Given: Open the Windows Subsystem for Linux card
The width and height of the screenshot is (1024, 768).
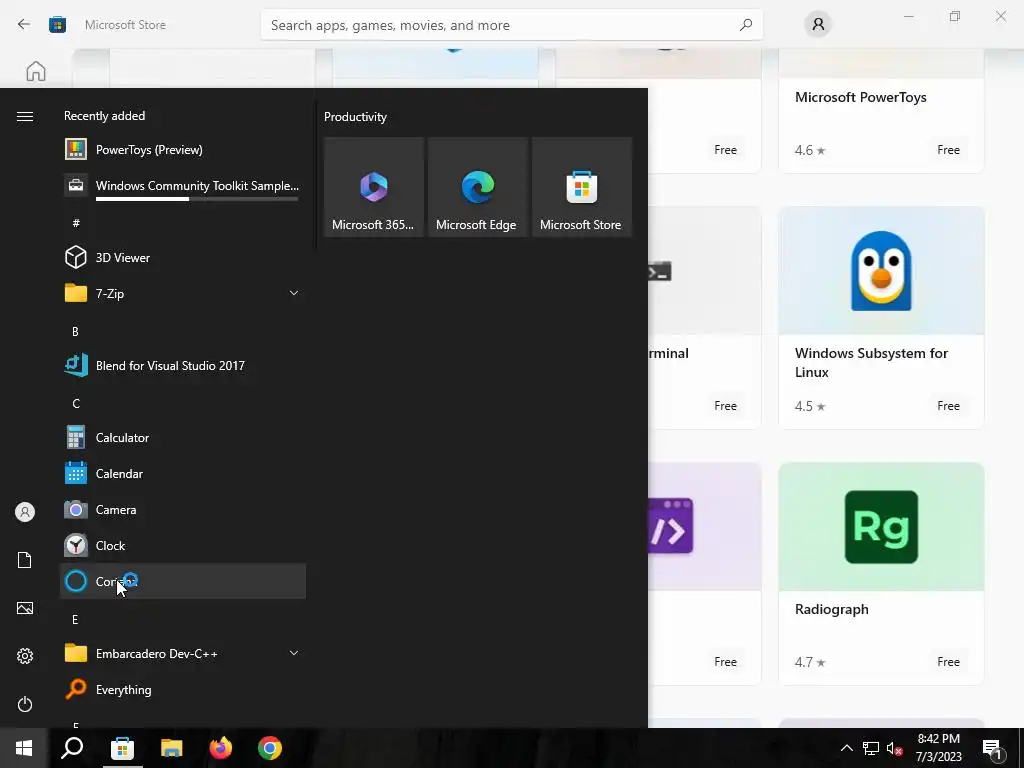Looking at the screenshot, I should click(x=881, y=318).
